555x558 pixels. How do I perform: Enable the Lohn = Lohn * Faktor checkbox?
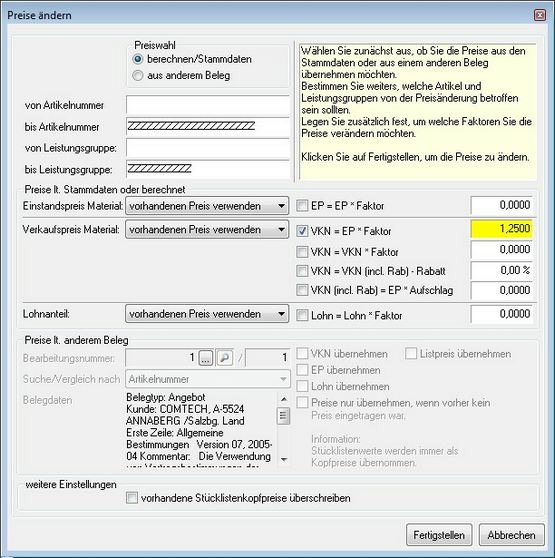click(302, 315)
